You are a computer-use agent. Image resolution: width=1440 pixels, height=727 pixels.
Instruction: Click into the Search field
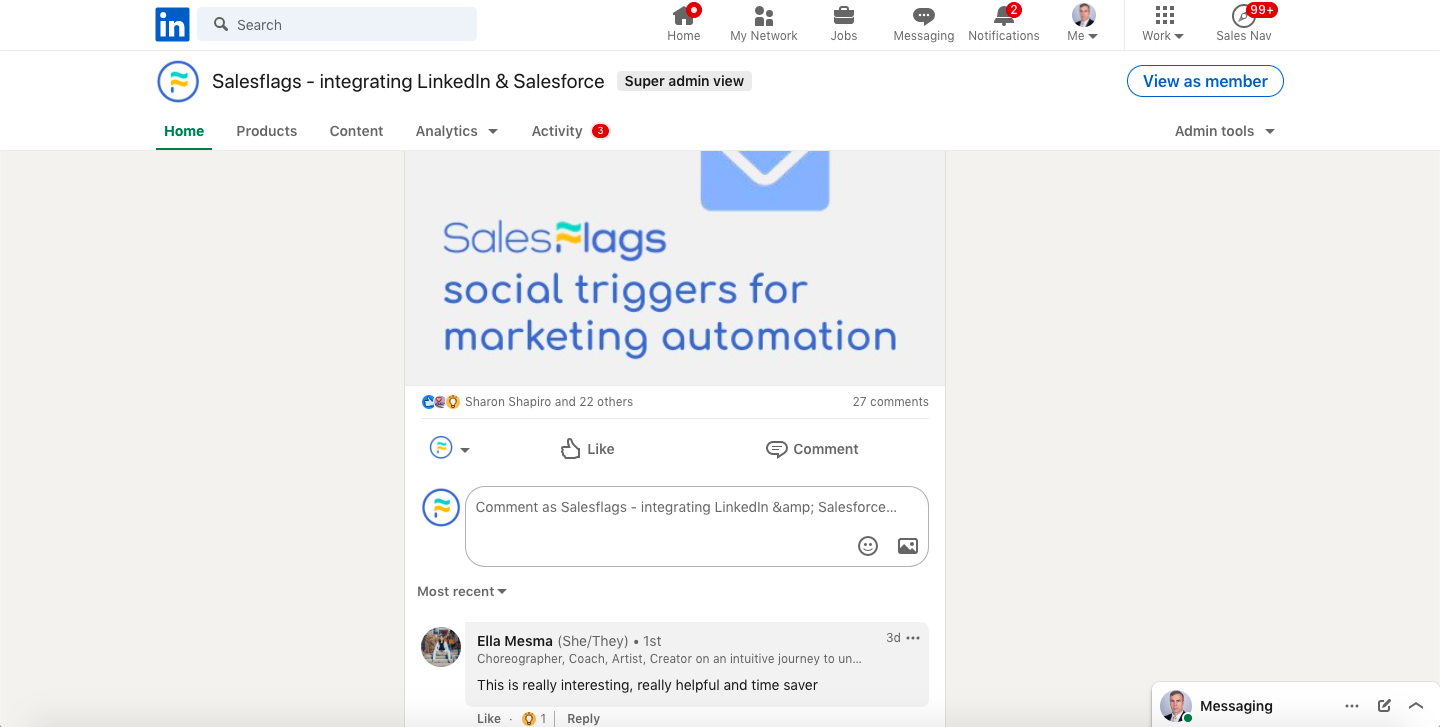pos(337,24)
